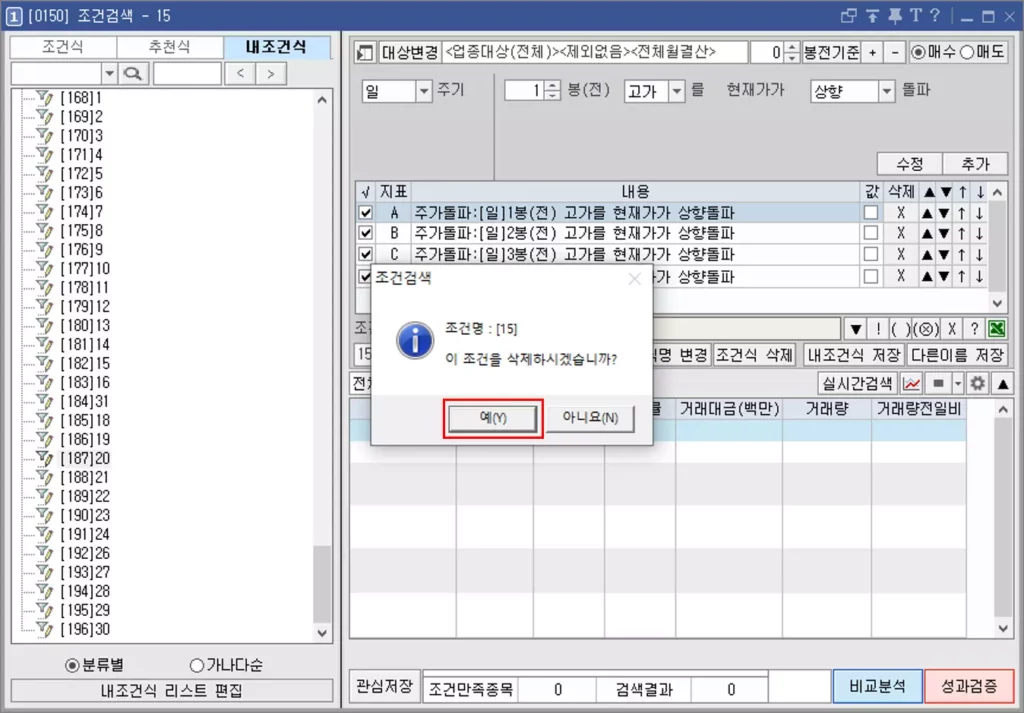This screenshot has height=713, width=1024.
Task: Open the 고가 price type dropdown
Action: [x=677, y=91]
